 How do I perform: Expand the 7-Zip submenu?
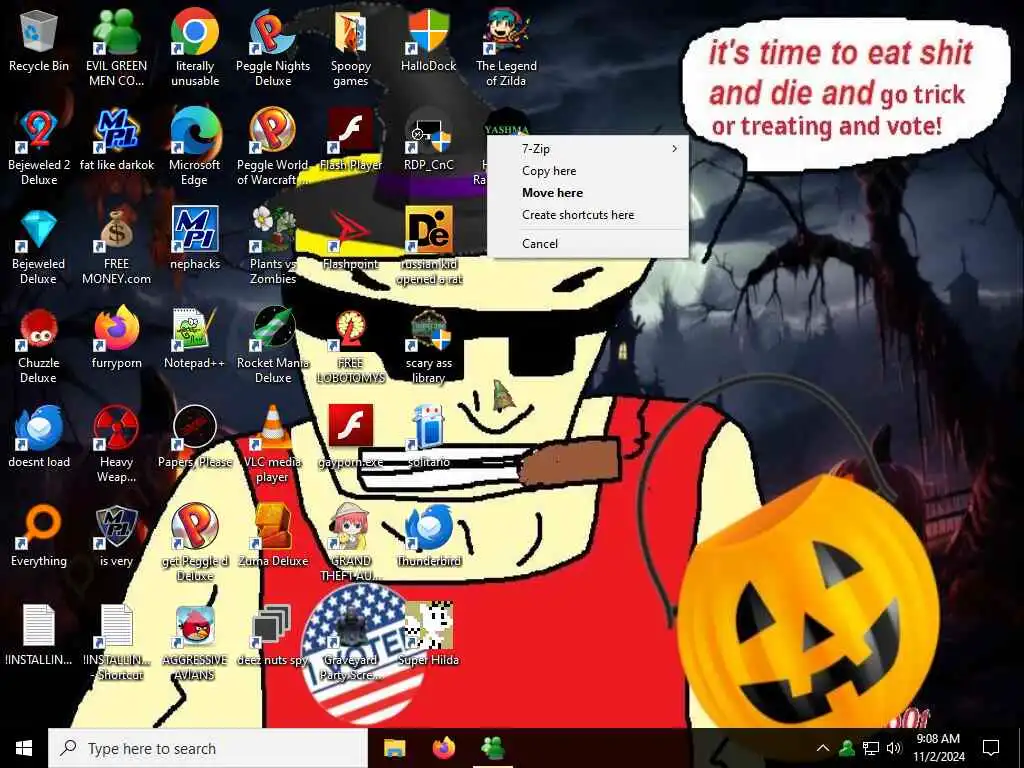point(588,149)
